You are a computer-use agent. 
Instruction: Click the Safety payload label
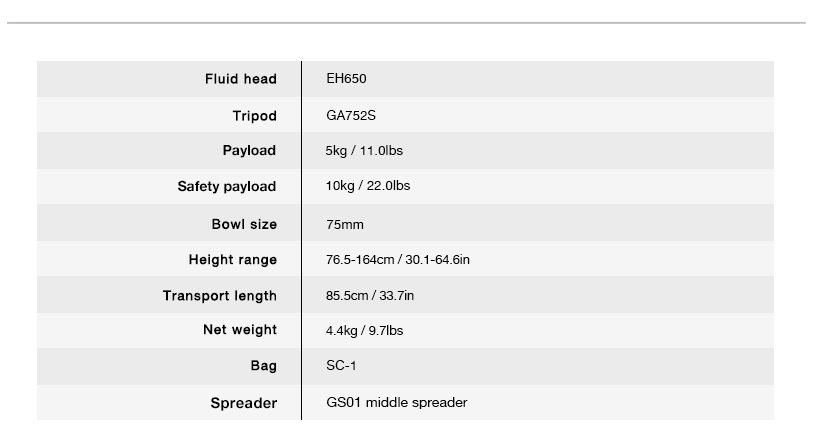pyautogui.click(x=227, y=186)
